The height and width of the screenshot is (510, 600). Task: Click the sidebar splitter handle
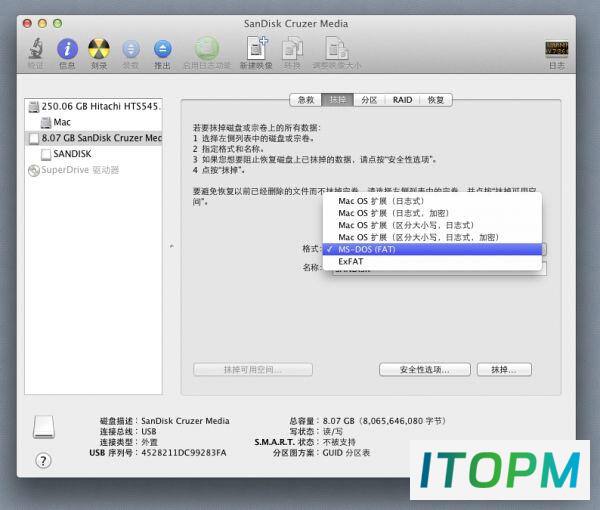pyautogui.click(x=171, y=246)
